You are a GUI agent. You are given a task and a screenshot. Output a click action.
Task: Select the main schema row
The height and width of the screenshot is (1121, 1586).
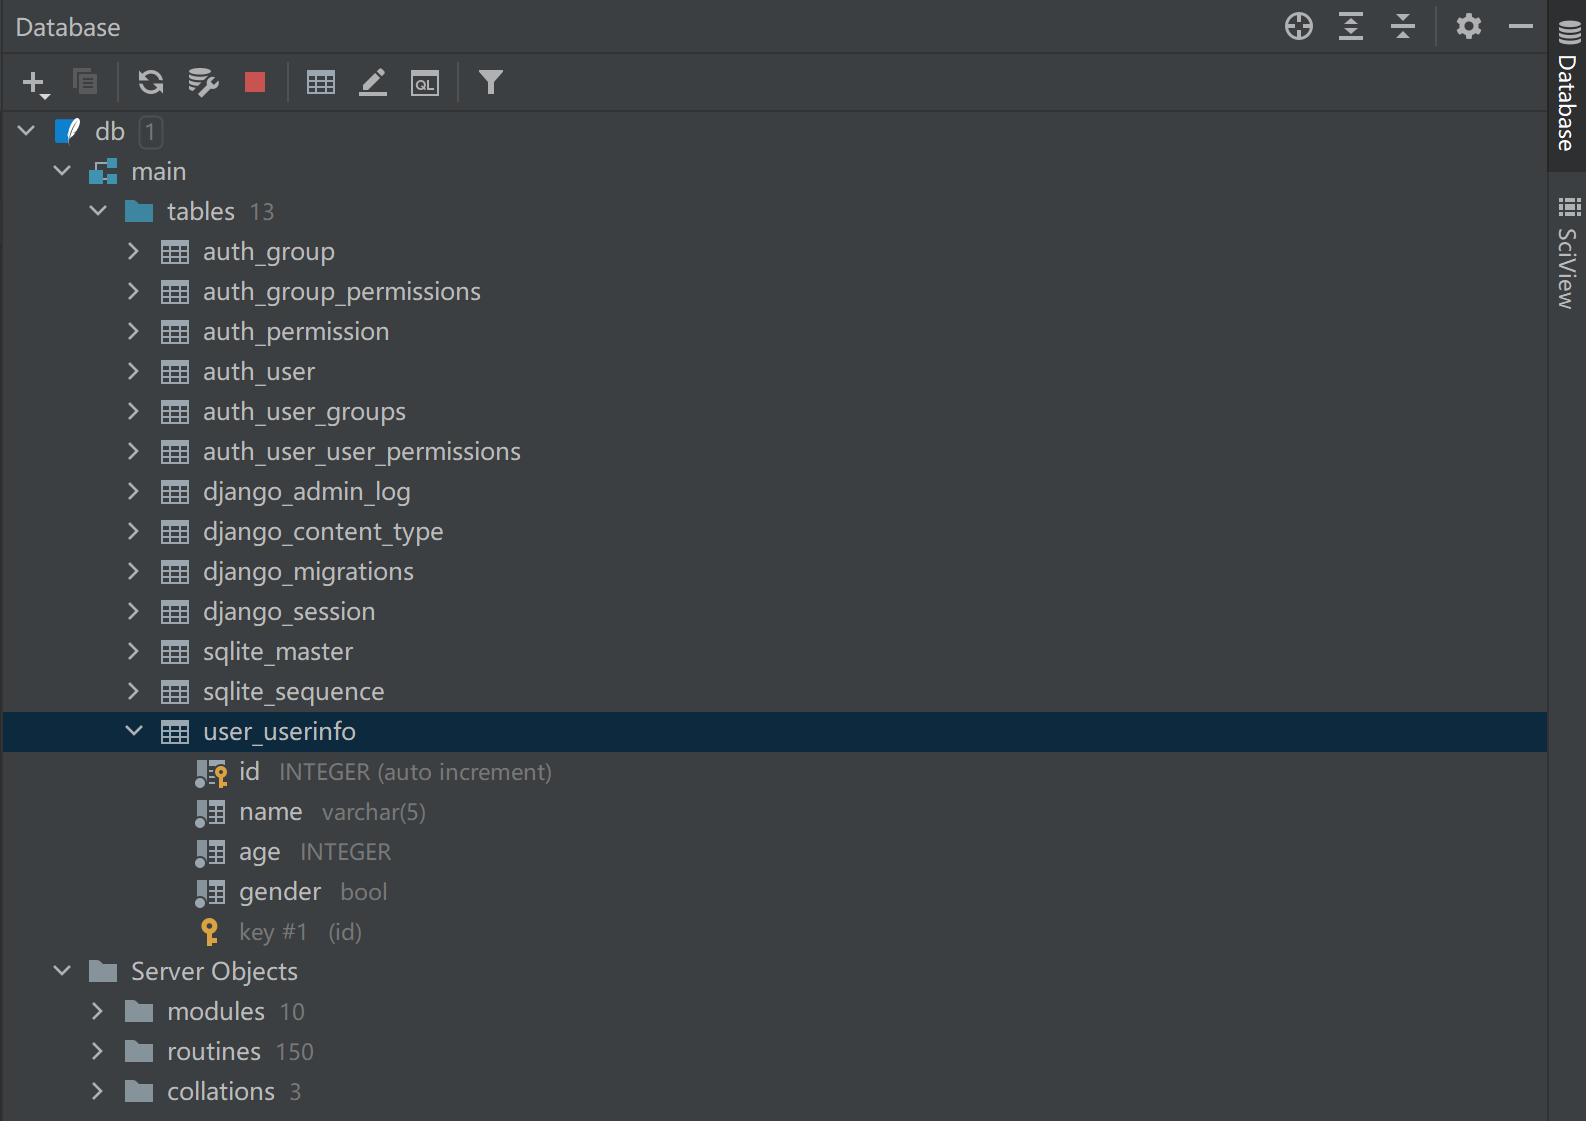pyautogui.click(x=774, y=171)
